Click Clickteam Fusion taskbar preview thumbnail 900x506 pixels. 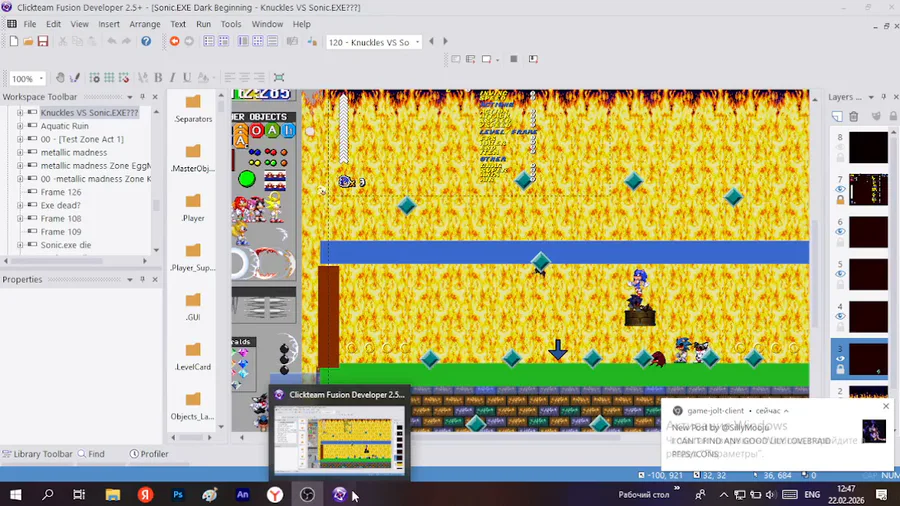(x=339, y=440)
